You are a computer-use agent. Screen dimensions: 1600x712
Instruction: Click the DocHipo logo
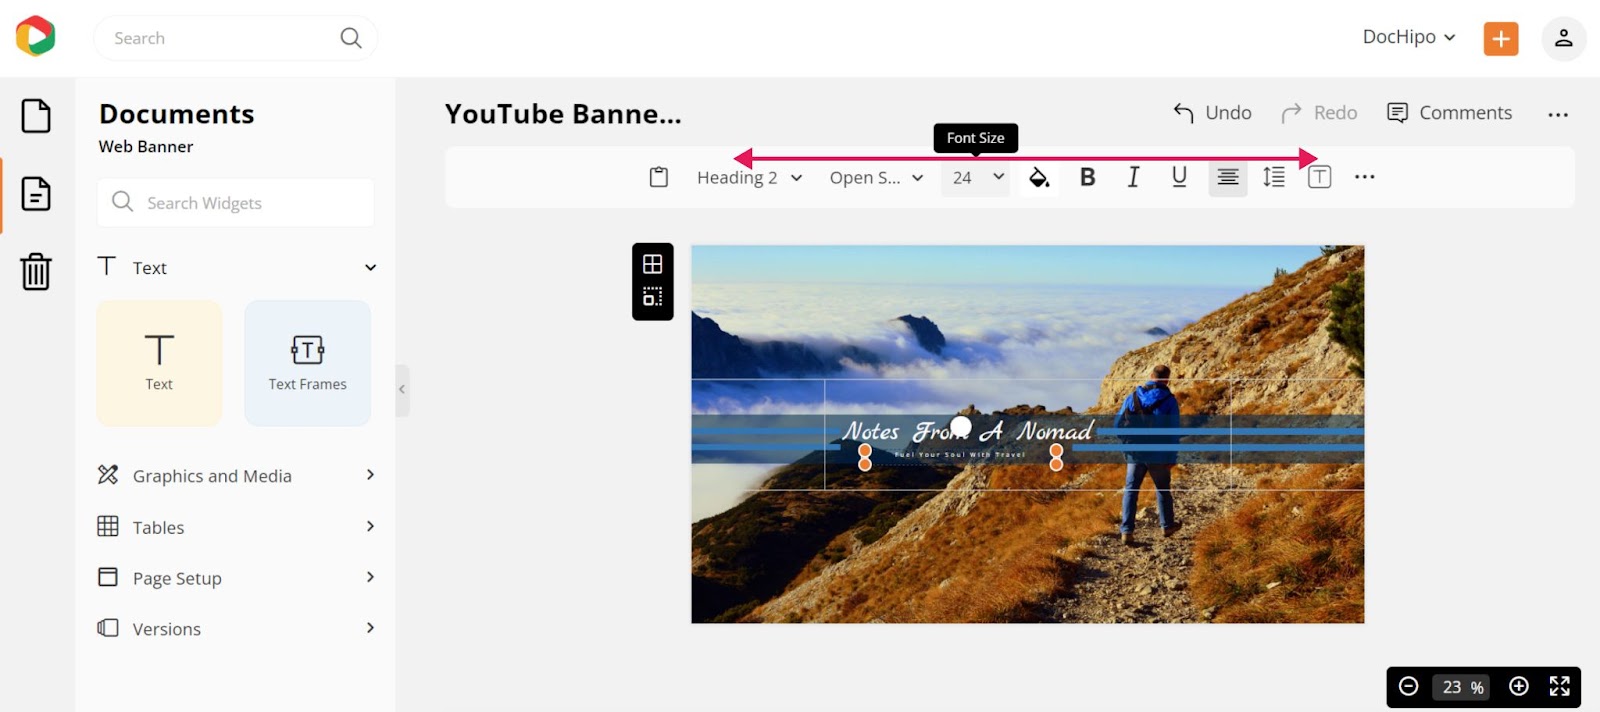(x=35, y=36)
